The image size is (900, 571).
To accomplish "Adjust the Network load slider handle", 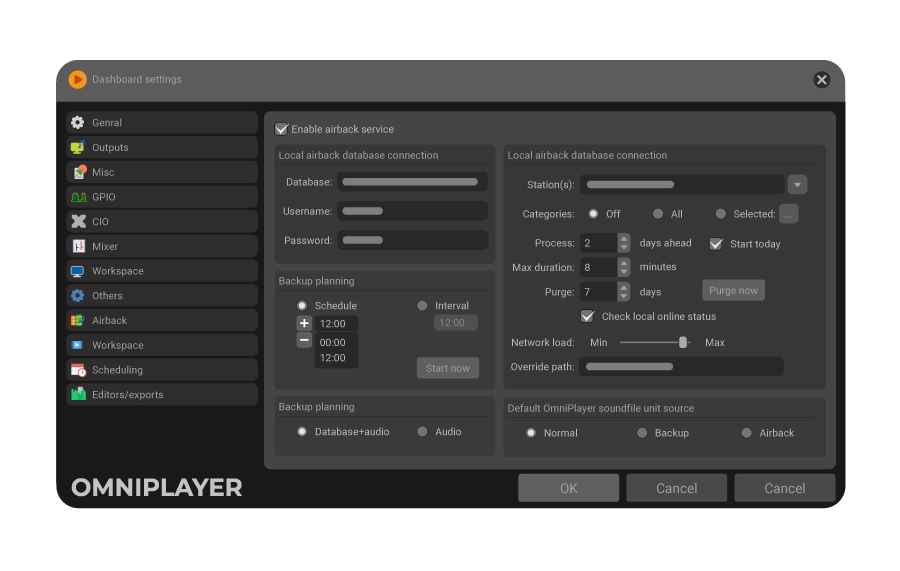I will (682, 342).
